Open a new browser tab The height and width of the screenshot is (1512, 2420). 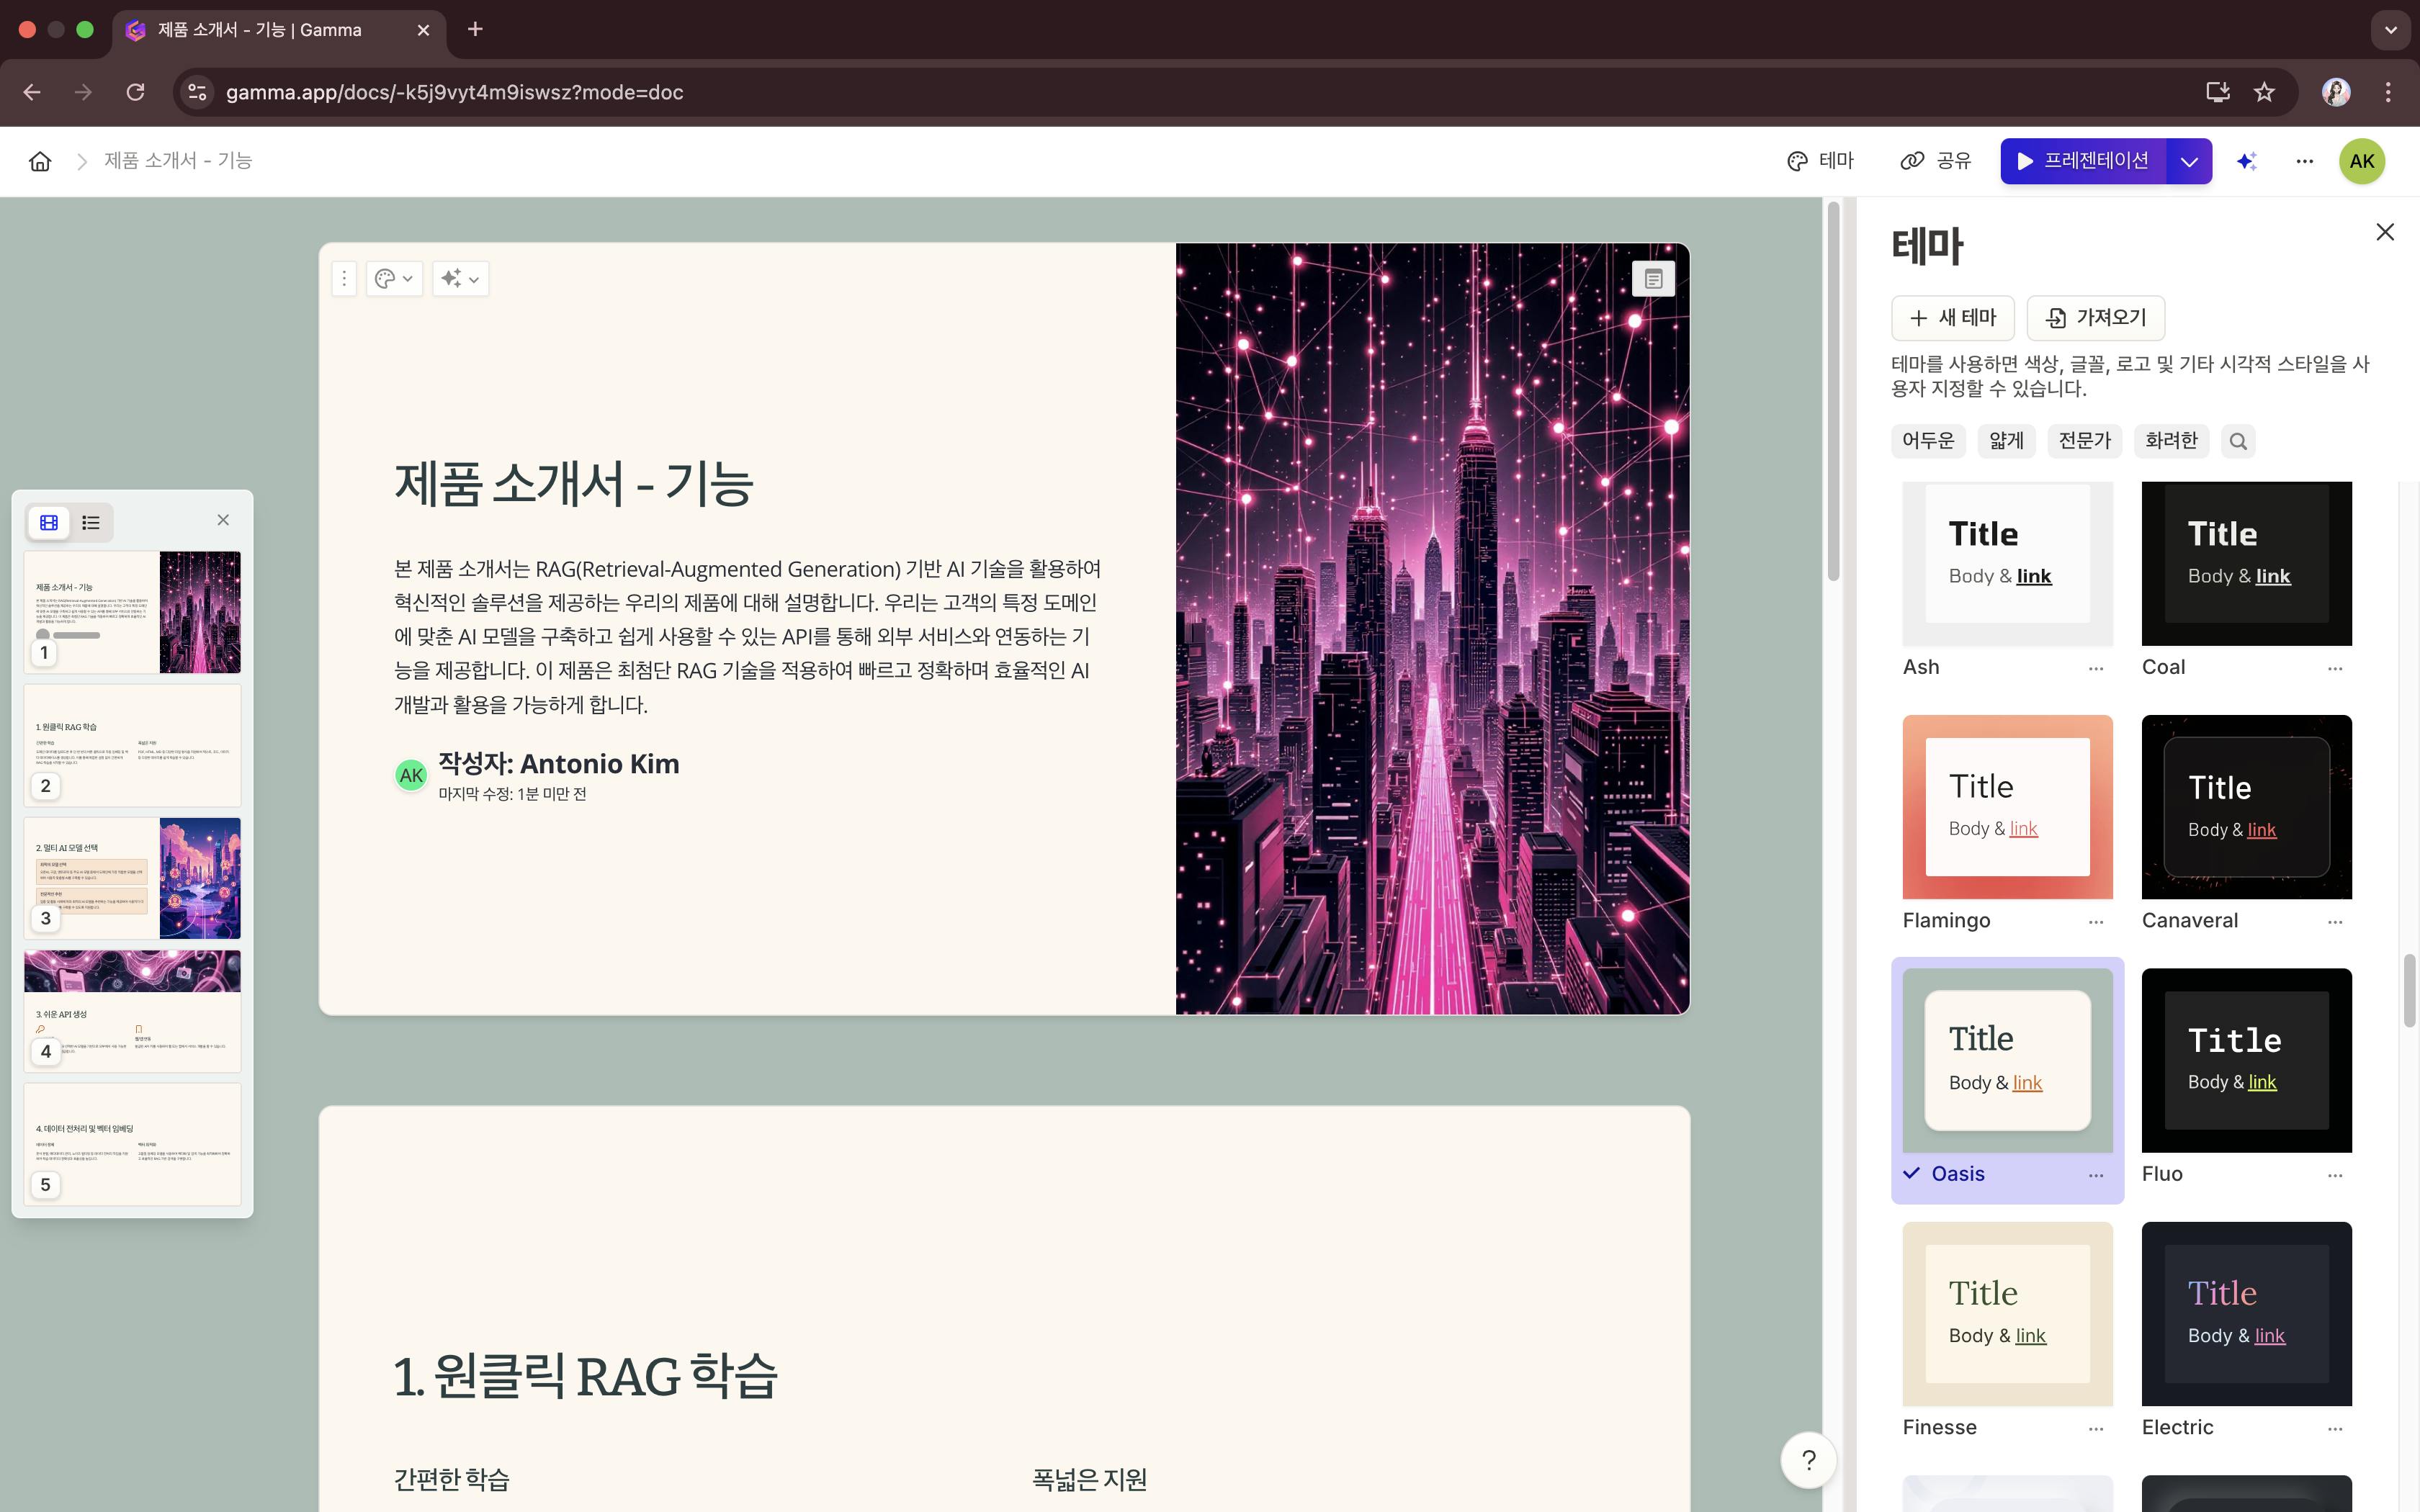475,29
